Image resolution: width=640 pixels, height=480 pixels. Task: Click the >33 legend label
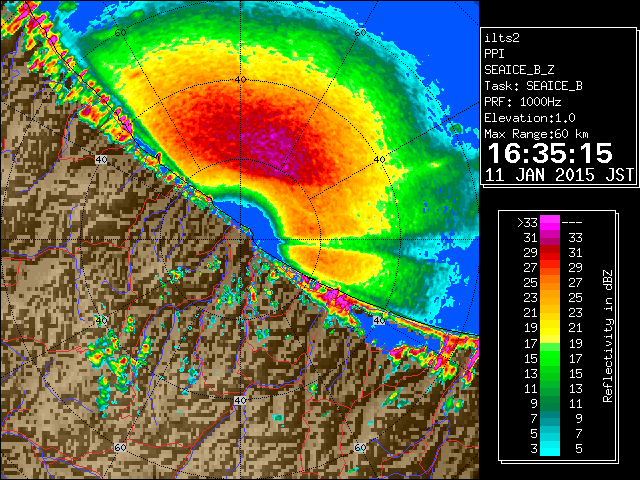tap(527, 222)
